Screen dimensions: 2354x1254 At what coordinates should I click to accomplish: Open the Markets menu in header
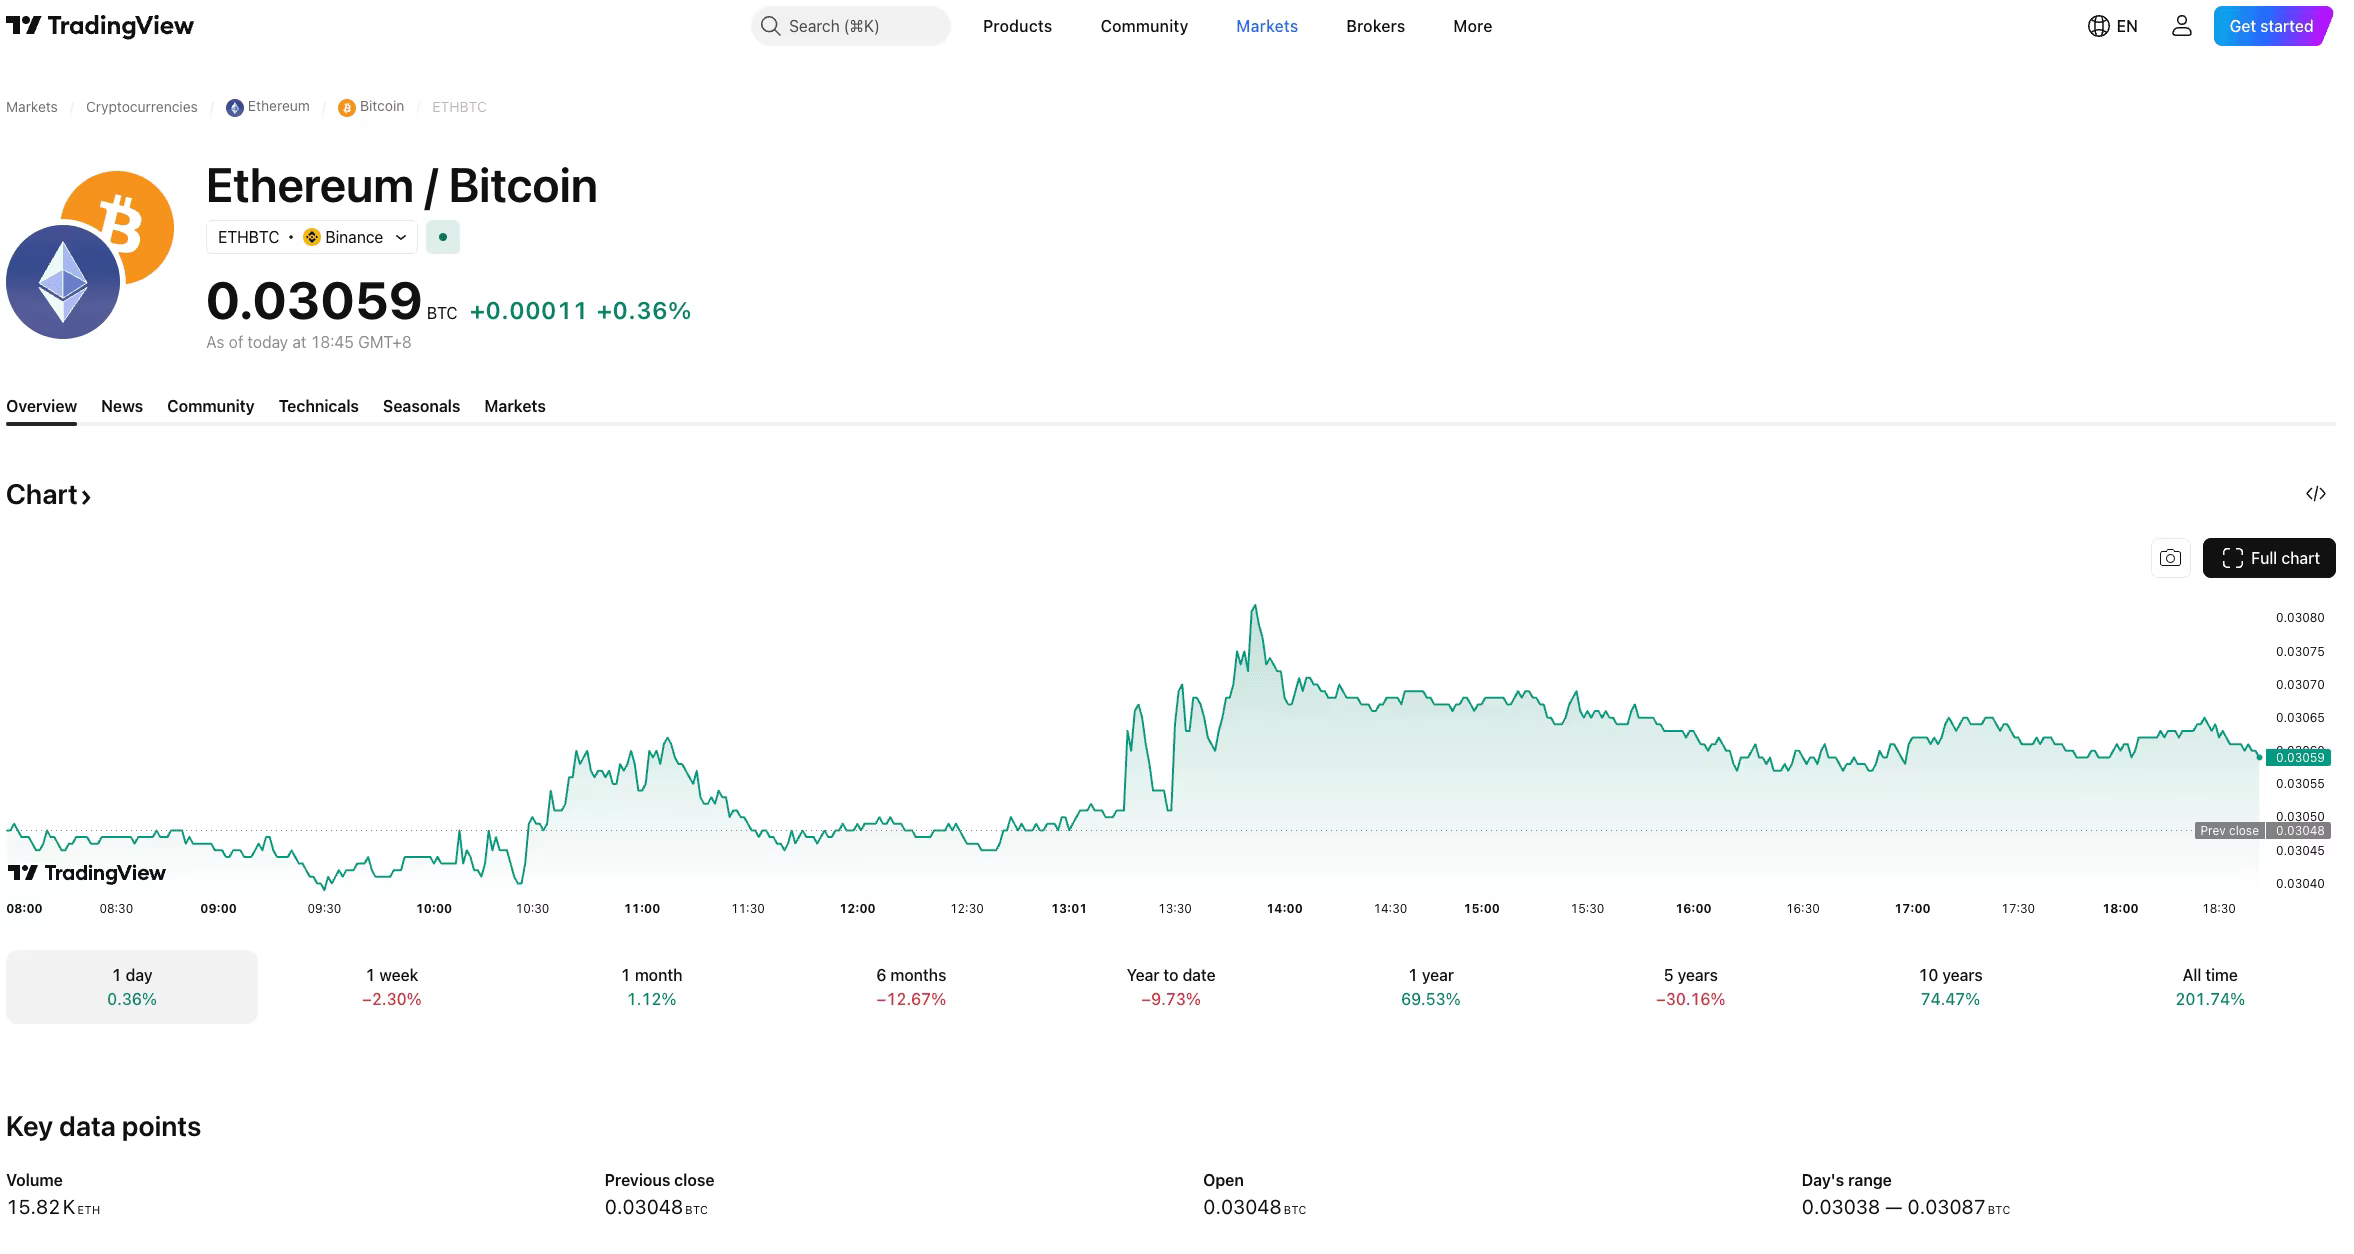(x=1266, y=26)
